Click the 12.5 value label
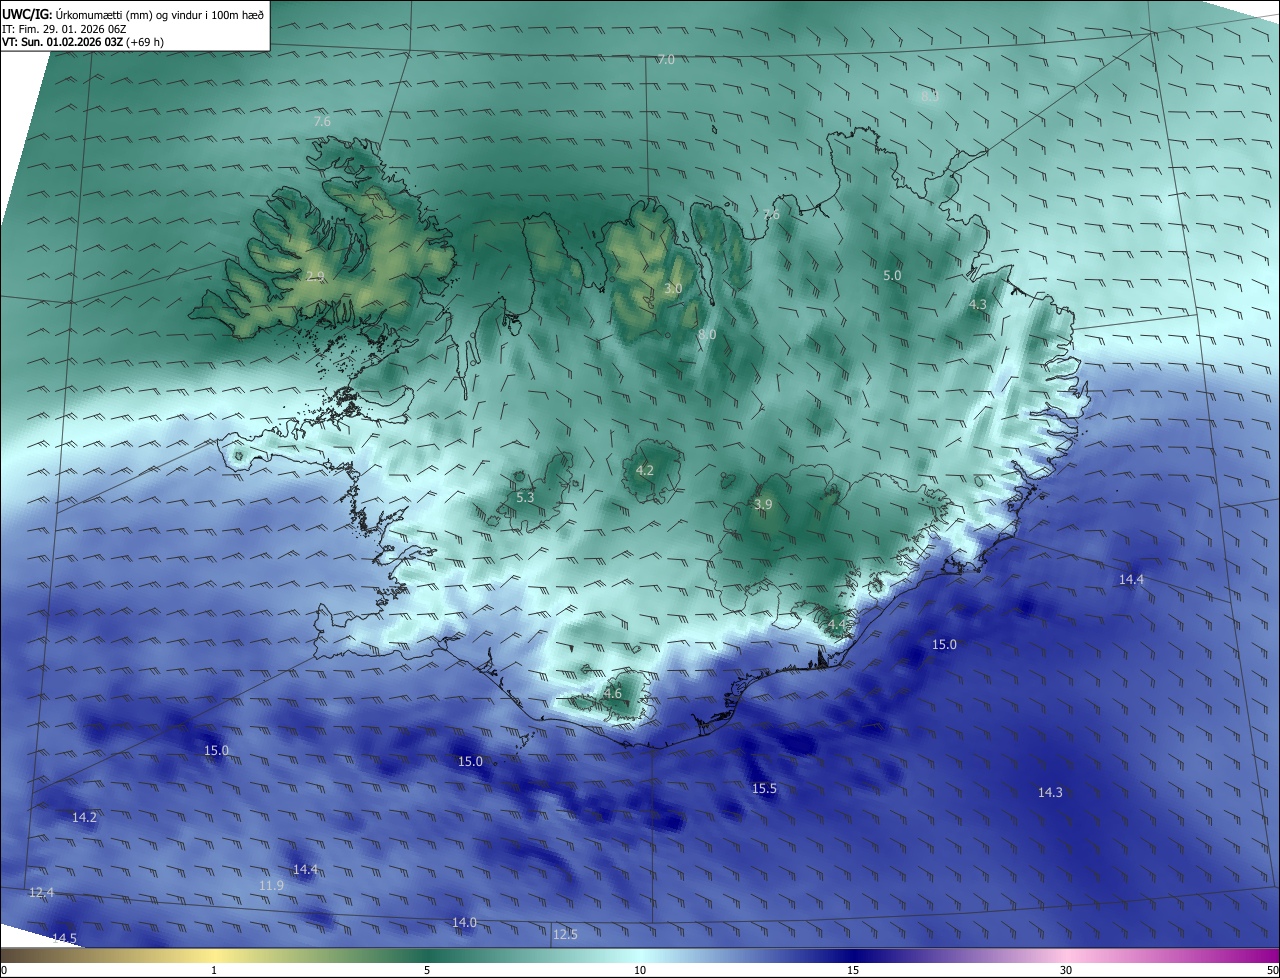Screen dimensions: 1280x978 [x=565, y=934]
